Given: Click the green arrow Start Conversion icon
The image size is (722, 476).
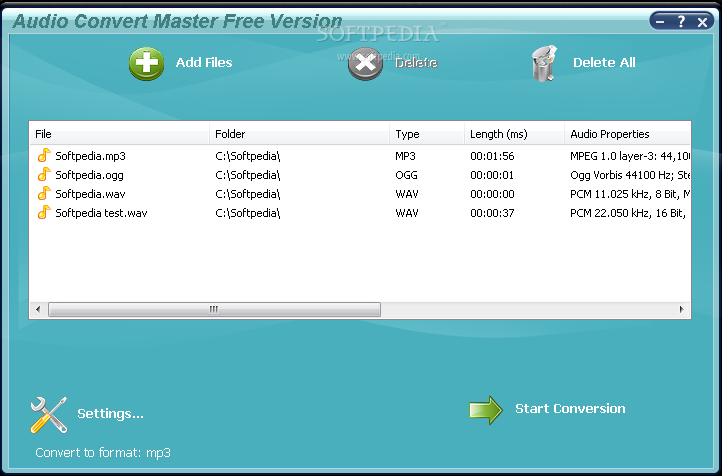Looking at the screenshot, I should 486,410.
